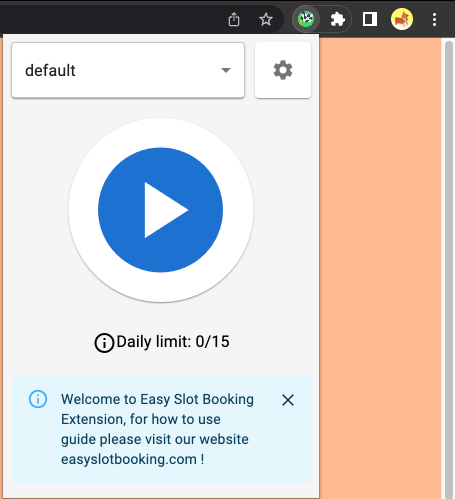Click the share page icon in toolbar
Viewport: 455px width, 499px height.
234,19
